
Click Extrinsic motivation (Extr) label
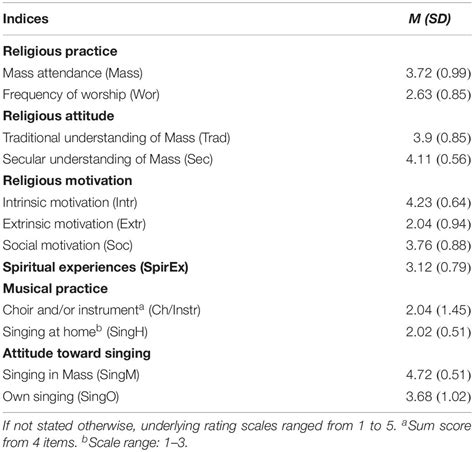[x=74, y=224]
